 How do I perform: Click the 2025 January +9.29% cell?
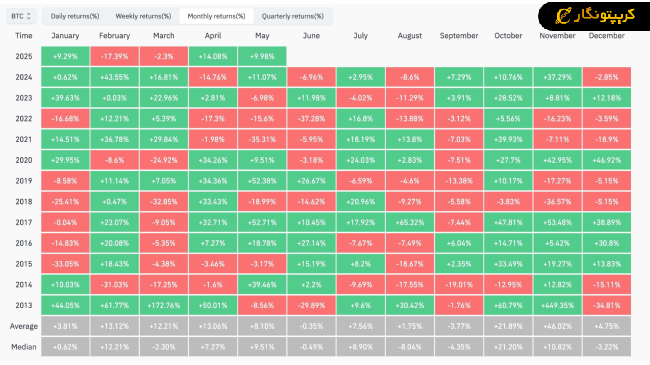coord(65,56)
